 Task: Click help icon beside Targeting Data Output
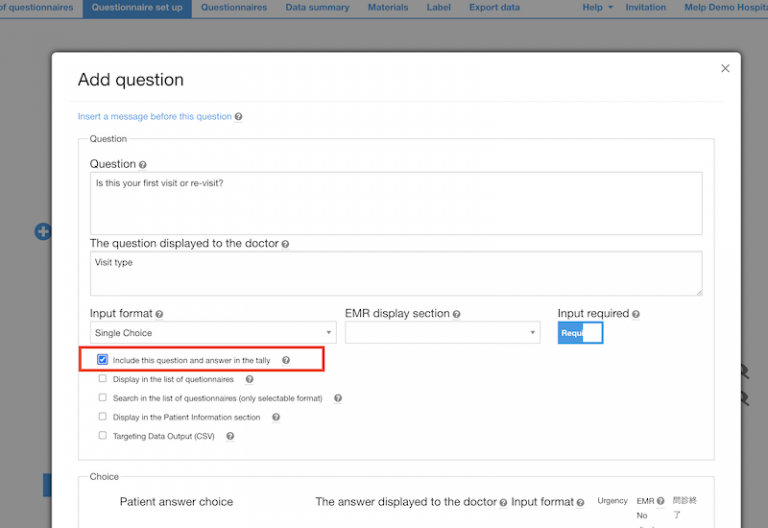click(230, 436)
